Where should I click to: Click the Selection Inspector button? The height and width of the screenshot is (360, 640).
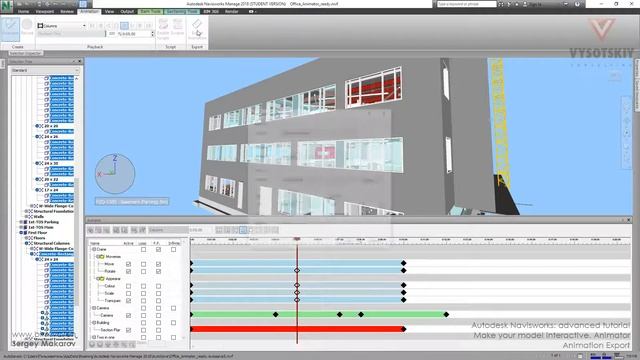pyautogui.click(x=26, y=53)
